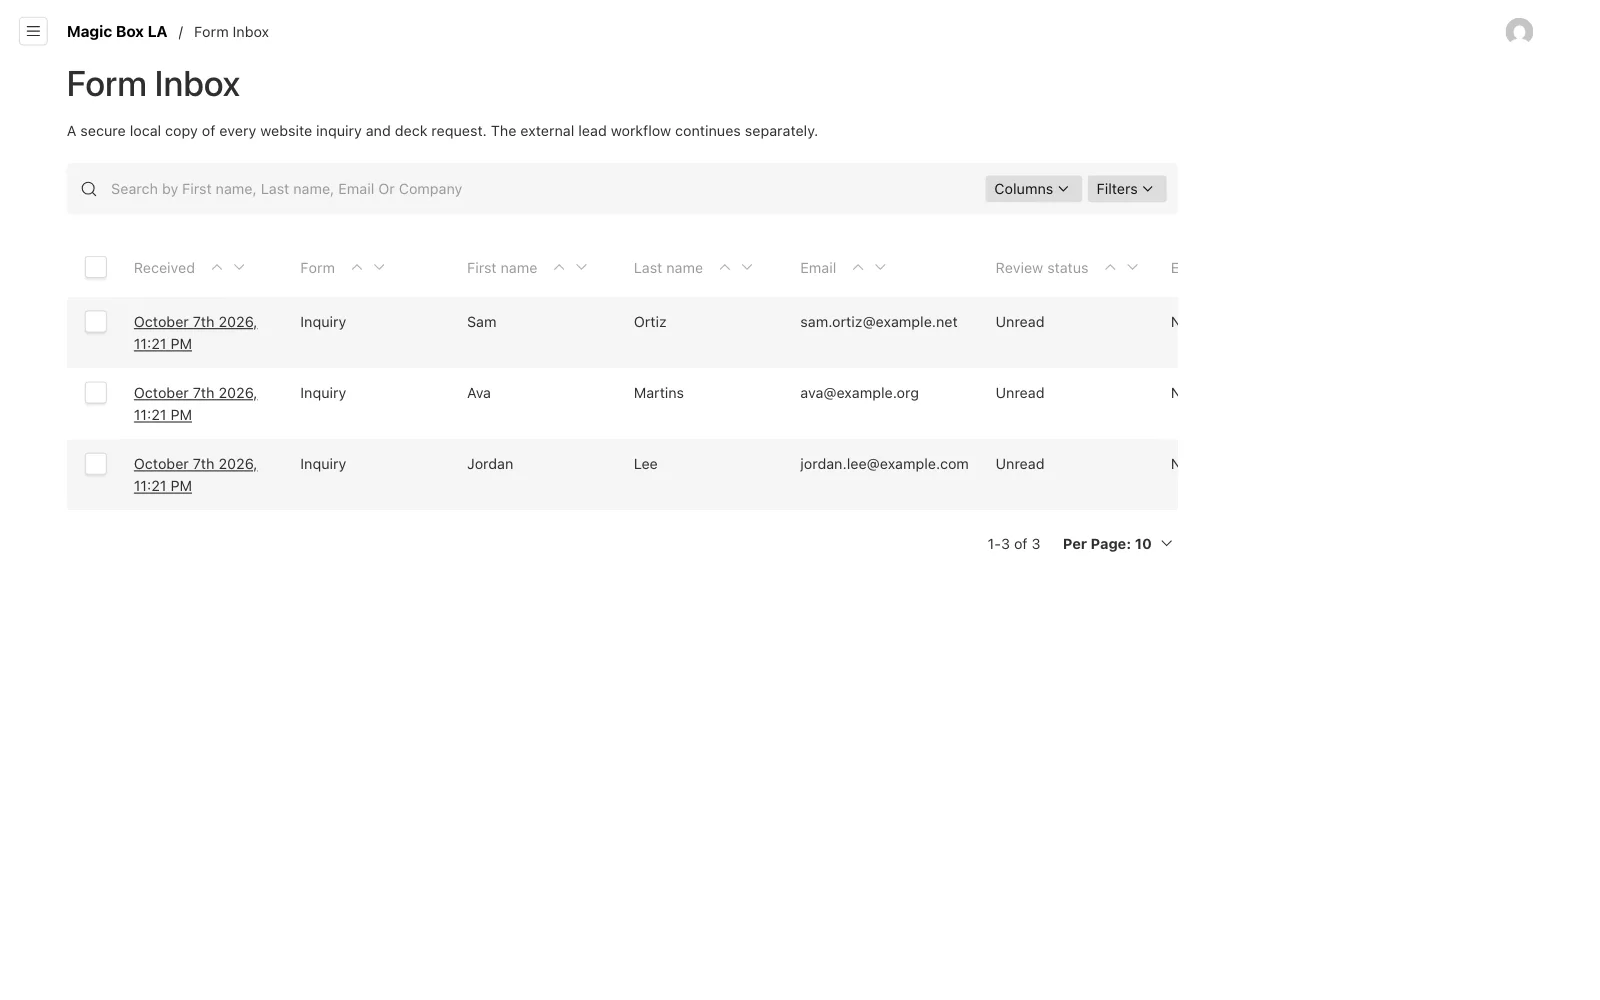Viewport: 1600px width, 1000px height.
Task: Click the Unread status in Sam's row
Action: (x=1020, y=322)
